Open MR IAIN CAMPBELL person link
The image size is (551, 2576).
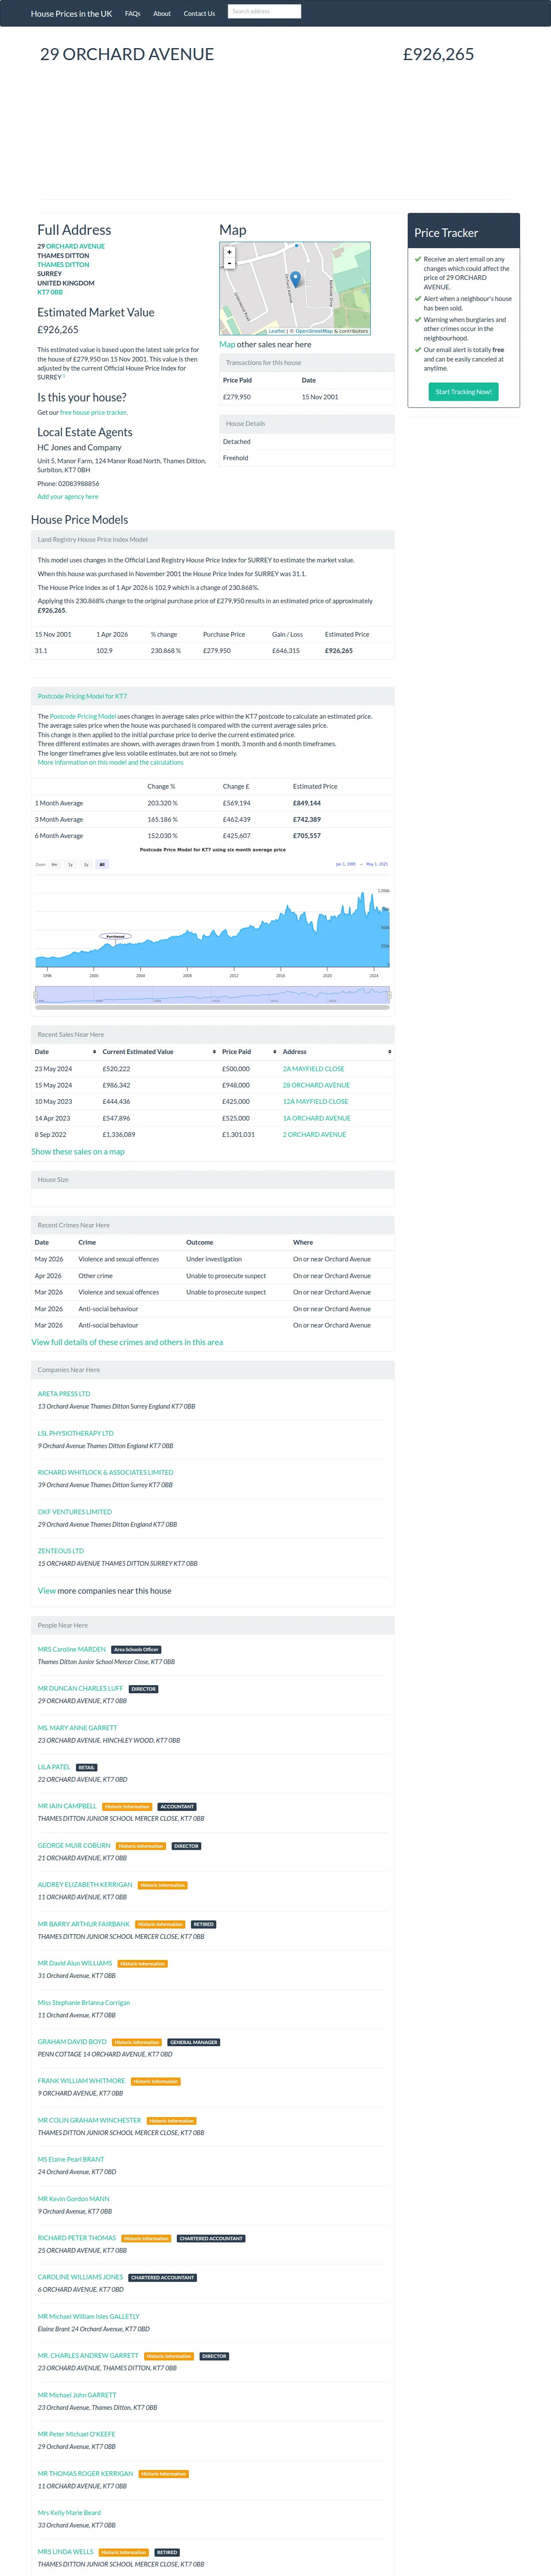click(x=67, y=1806)
